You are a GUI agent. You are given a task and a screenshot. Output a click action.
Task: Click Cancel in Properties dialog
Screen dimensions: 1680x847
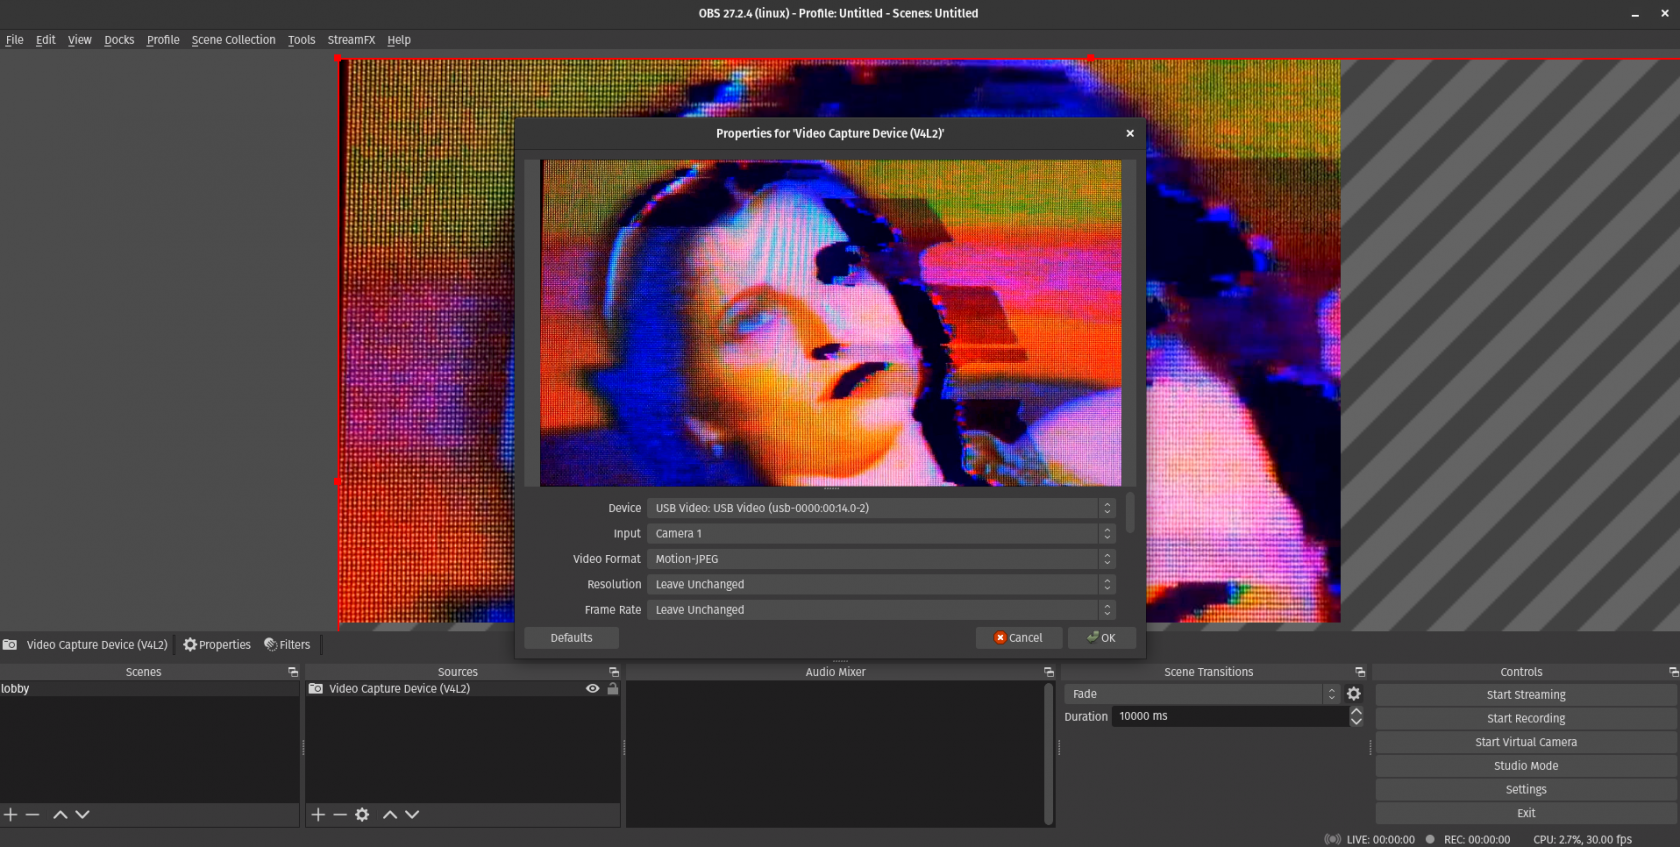click(x=1019, y=638)
